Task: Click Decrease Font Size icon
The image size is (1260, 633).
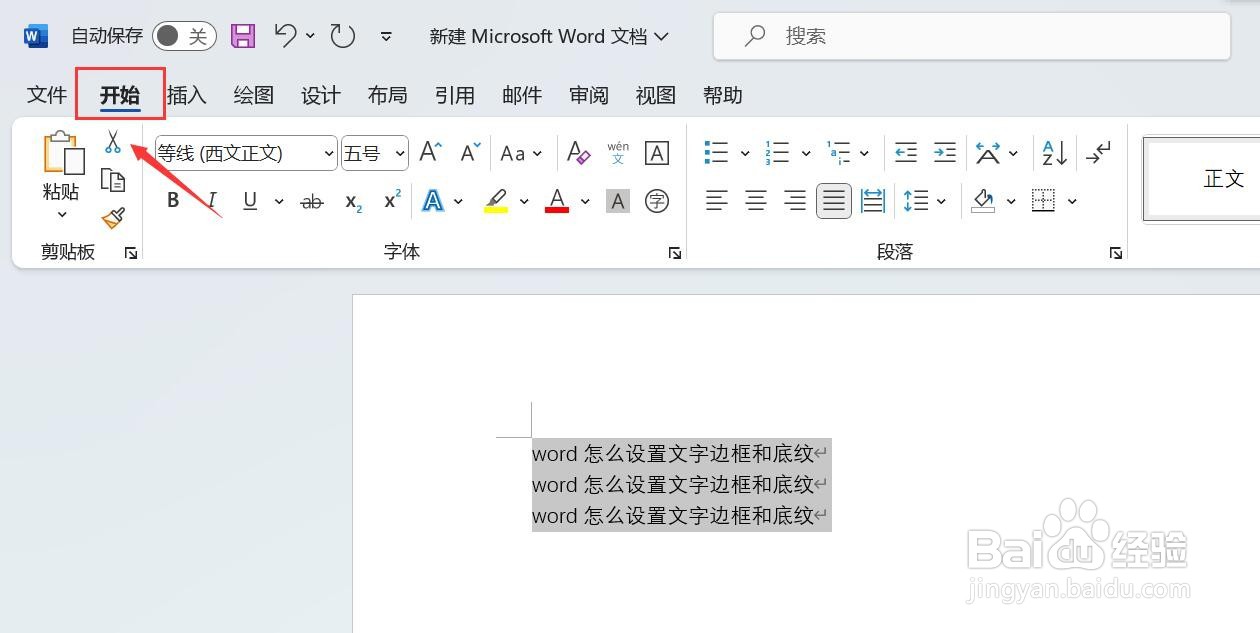Action: 470,152
